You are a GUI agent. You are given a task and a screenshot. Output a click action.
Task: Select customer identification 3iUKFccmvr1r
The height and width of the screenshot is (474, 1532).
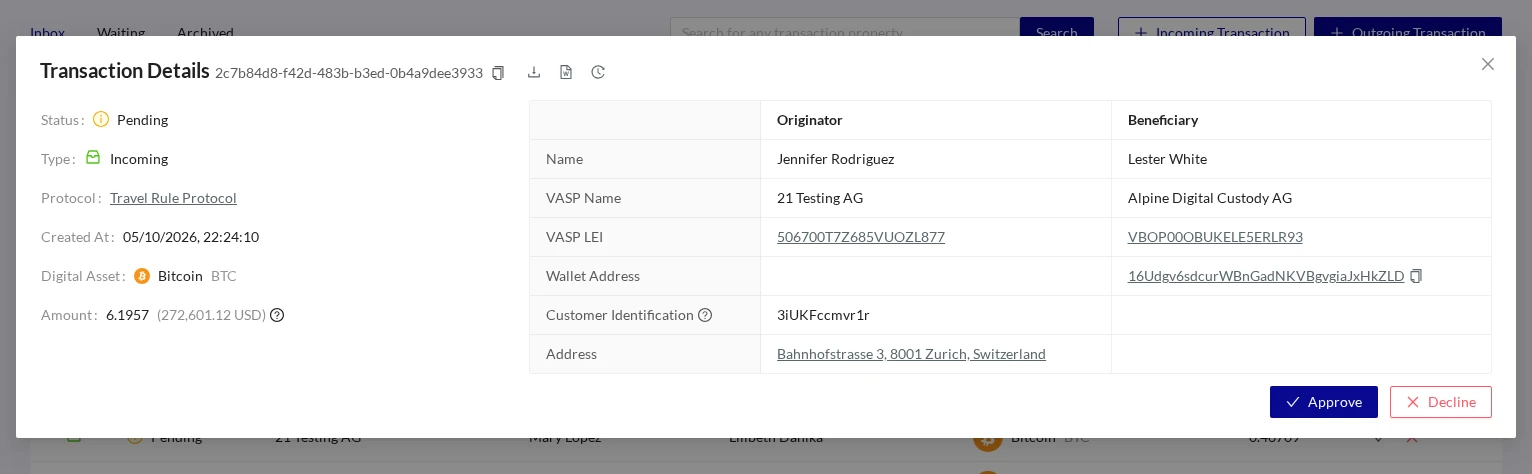(x=823, y=315)
